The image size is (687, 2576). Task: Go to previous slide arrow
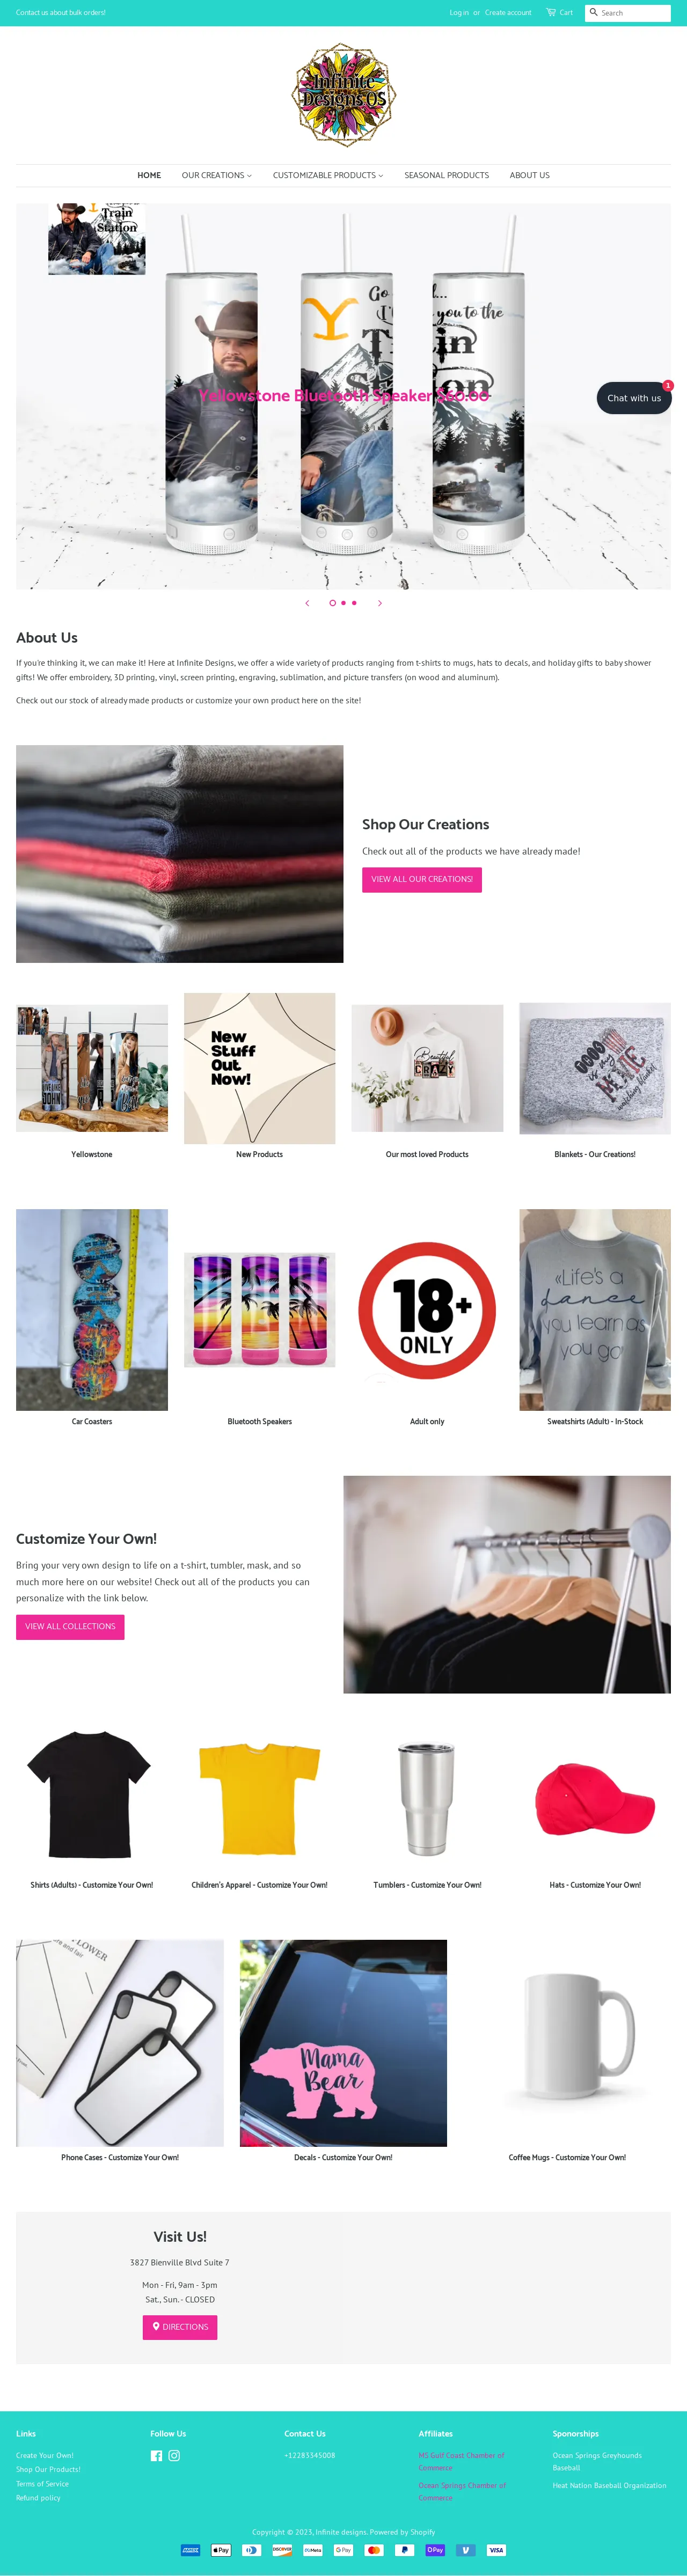pos(307,603)
